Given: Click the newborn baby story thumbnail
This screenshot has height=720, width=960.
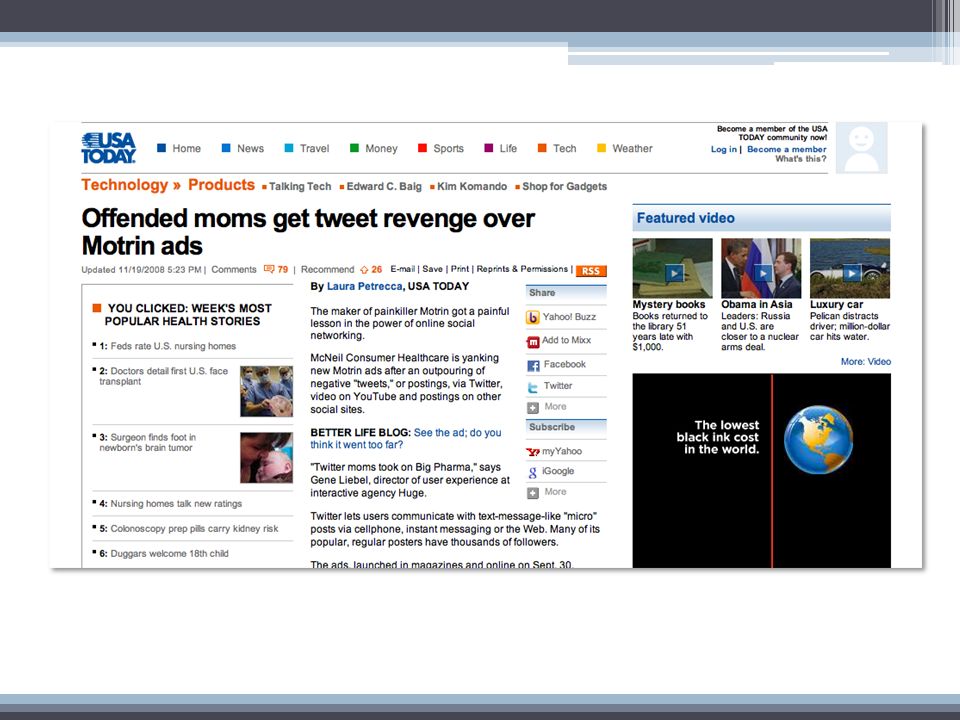Looking at the screenshot, I should (x=266, y=457).
